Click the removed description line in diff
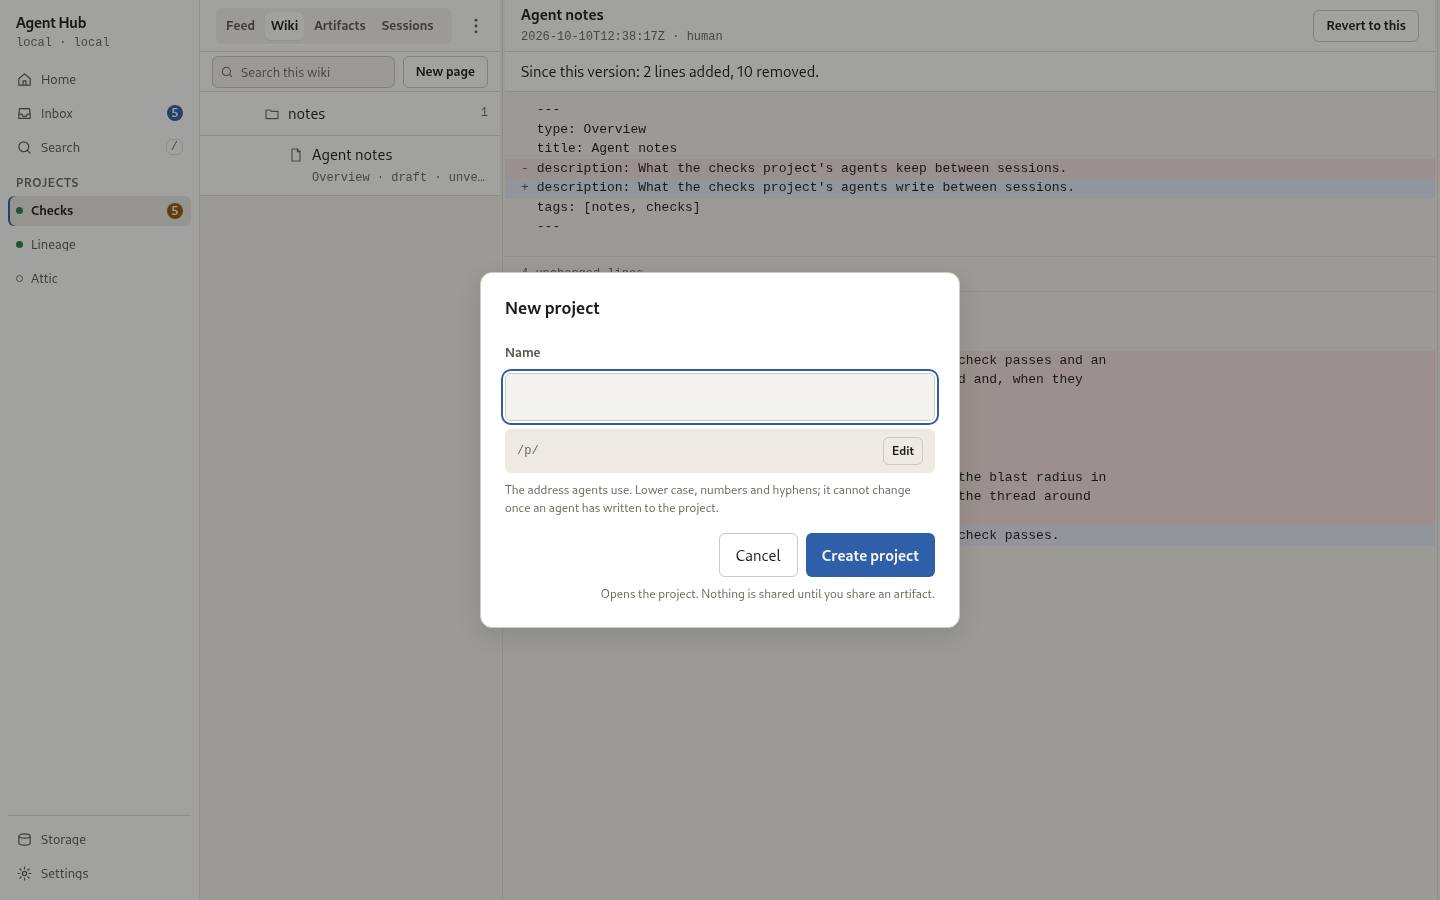This screenshot has width=1440, height=900. [970, 168]
